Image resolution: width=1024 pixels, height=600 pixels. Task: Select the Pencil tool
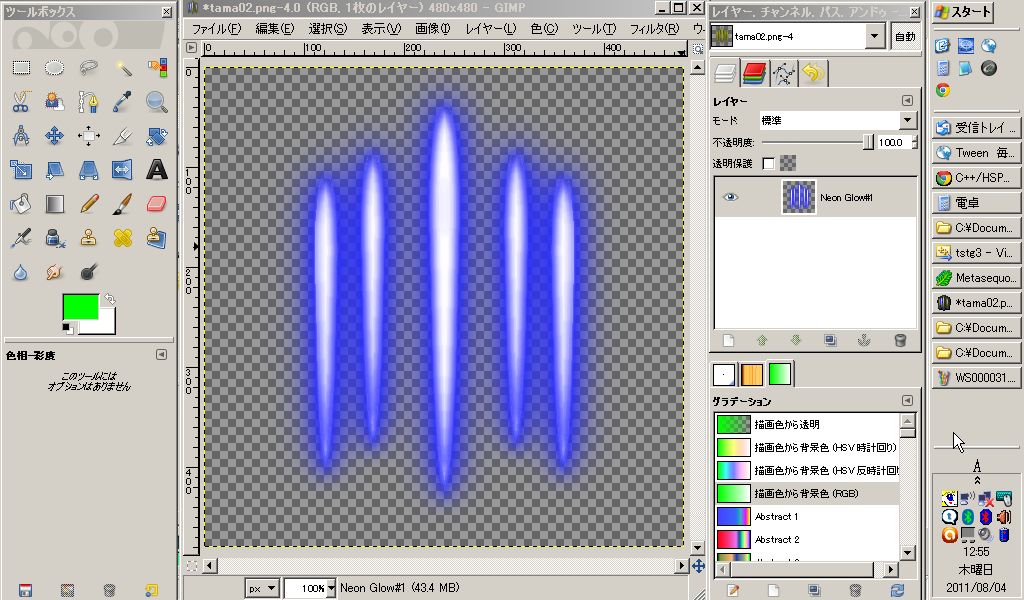(89, 204)
